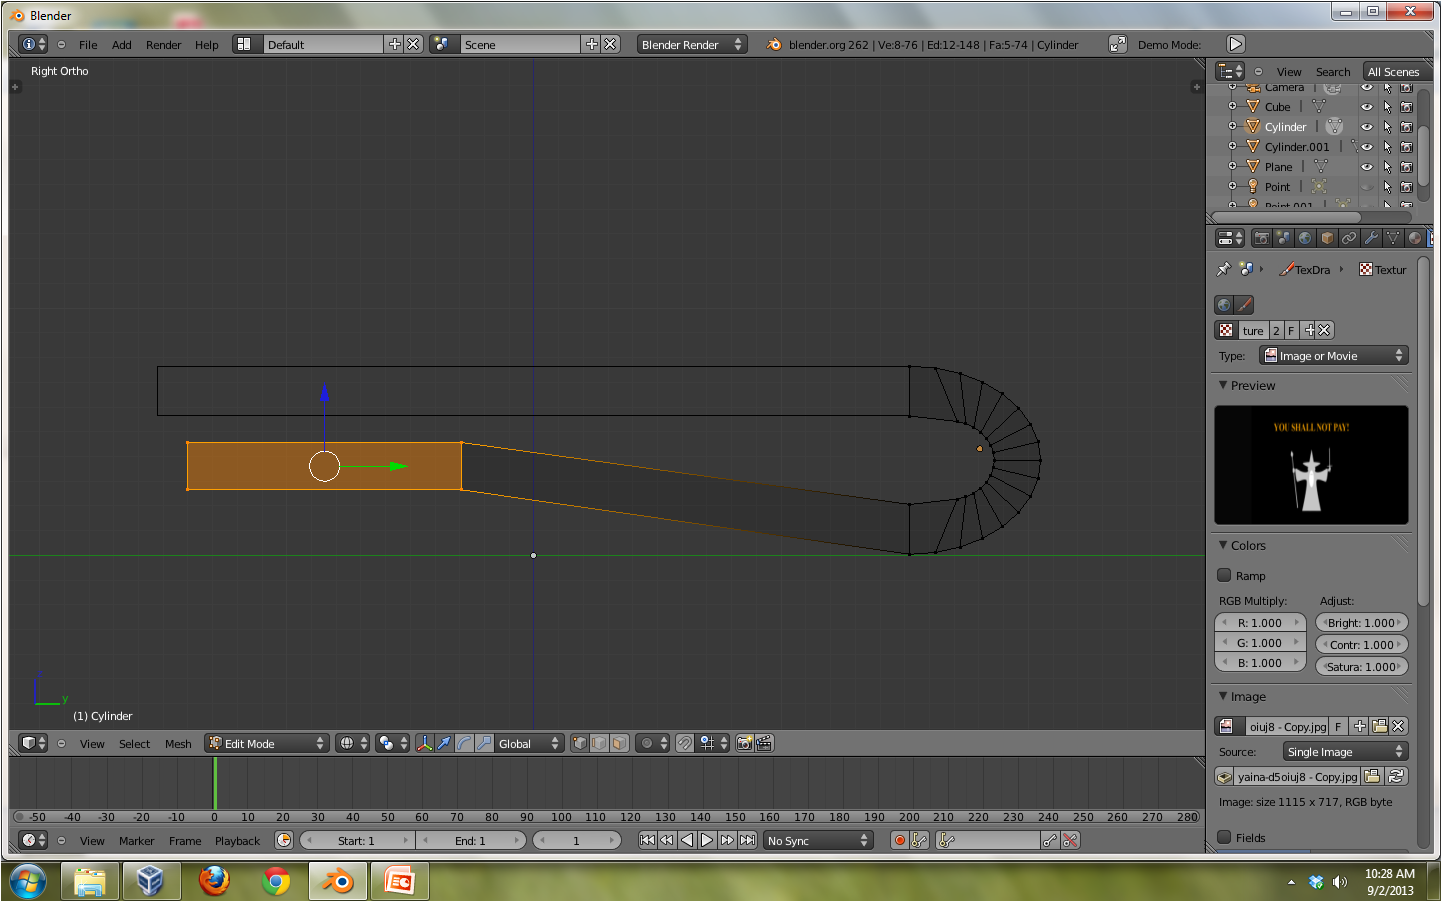
Task: Adjust the Bright: 1.000 slider
Action: pos(1362,622)
